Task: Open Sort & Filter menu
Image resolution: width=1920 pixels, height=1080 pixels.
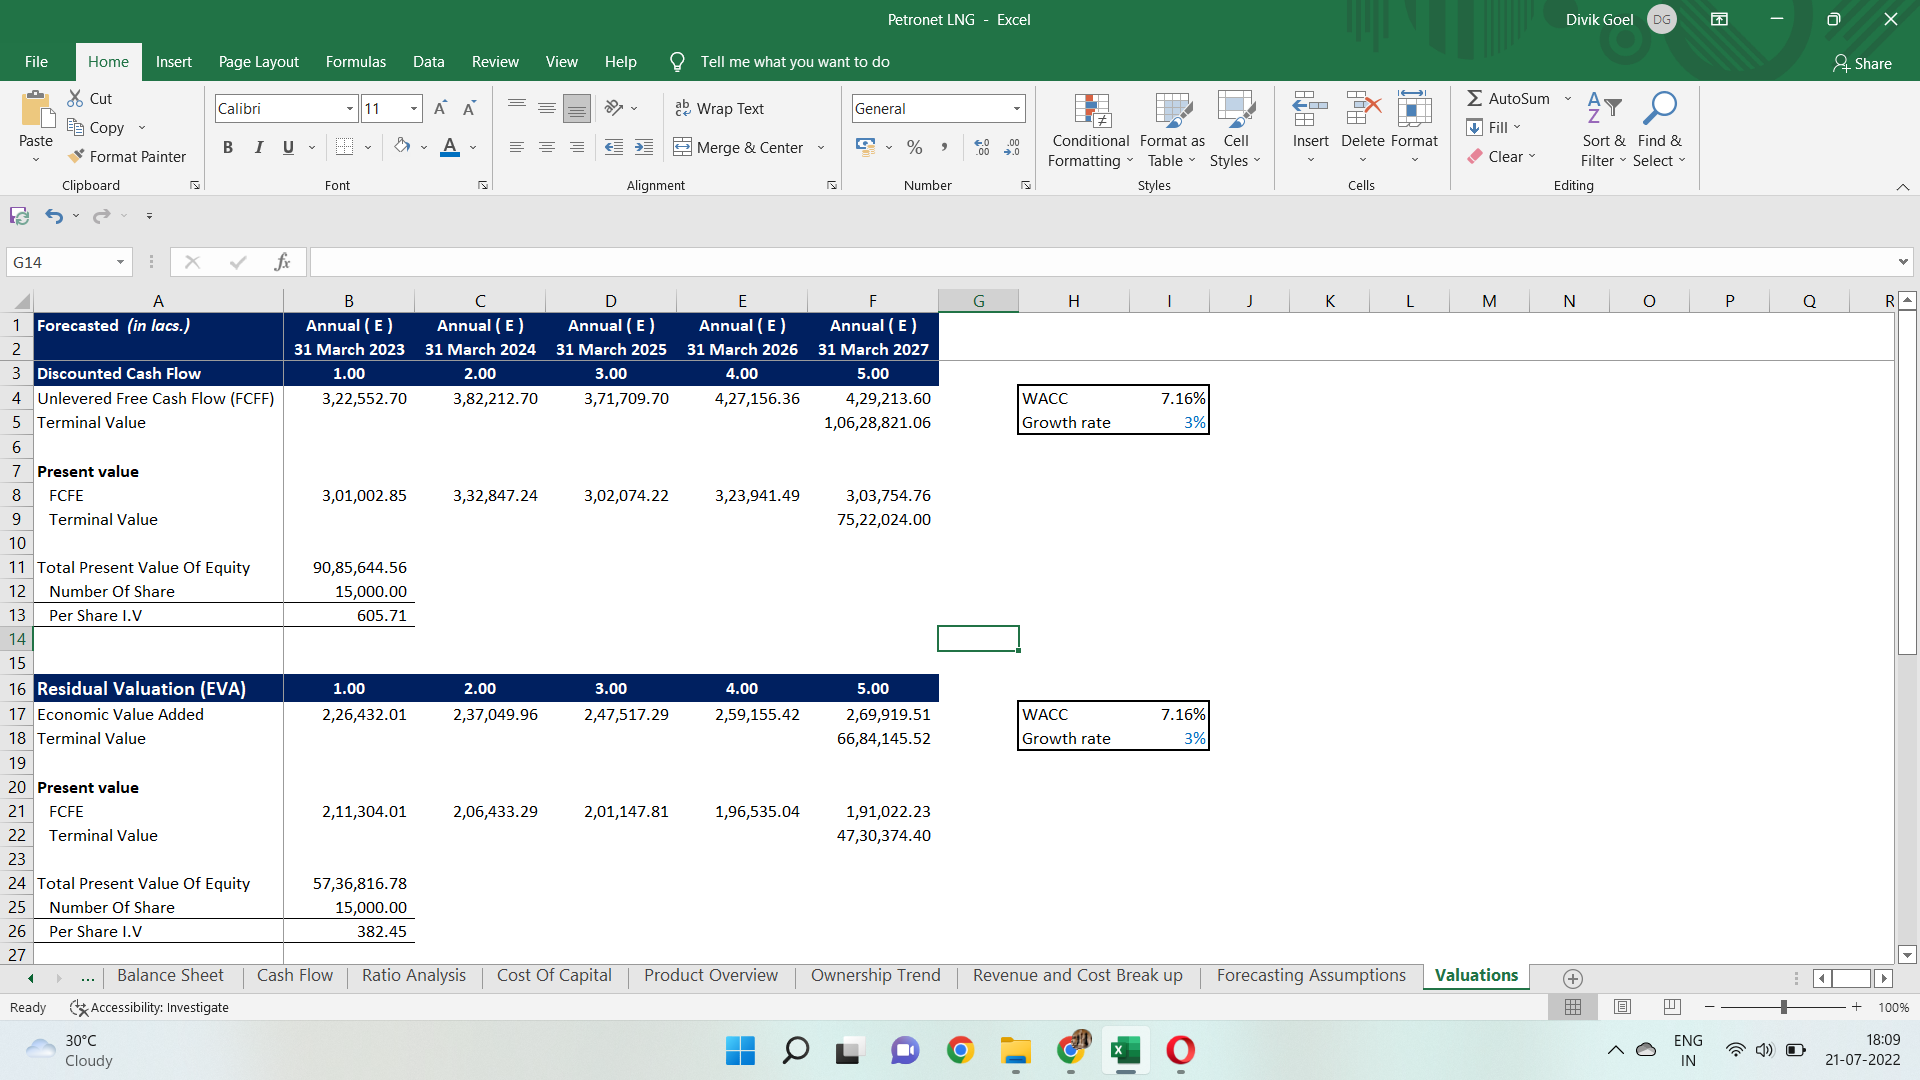Action: tap(1603, 131)
